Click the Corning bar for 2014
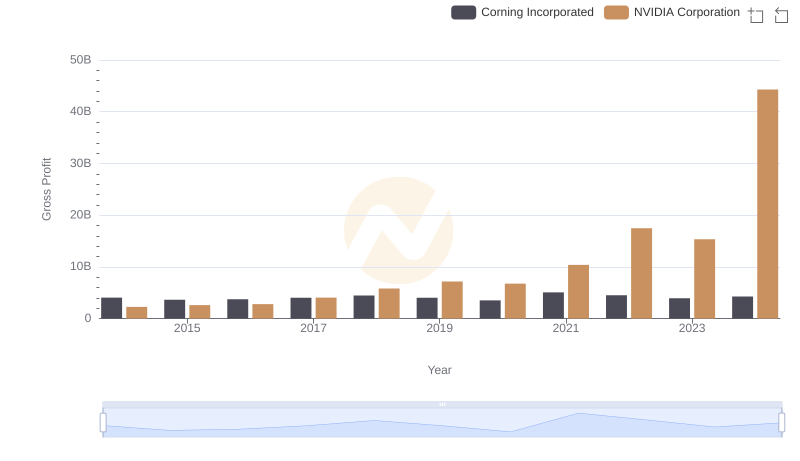 (112, 308)
